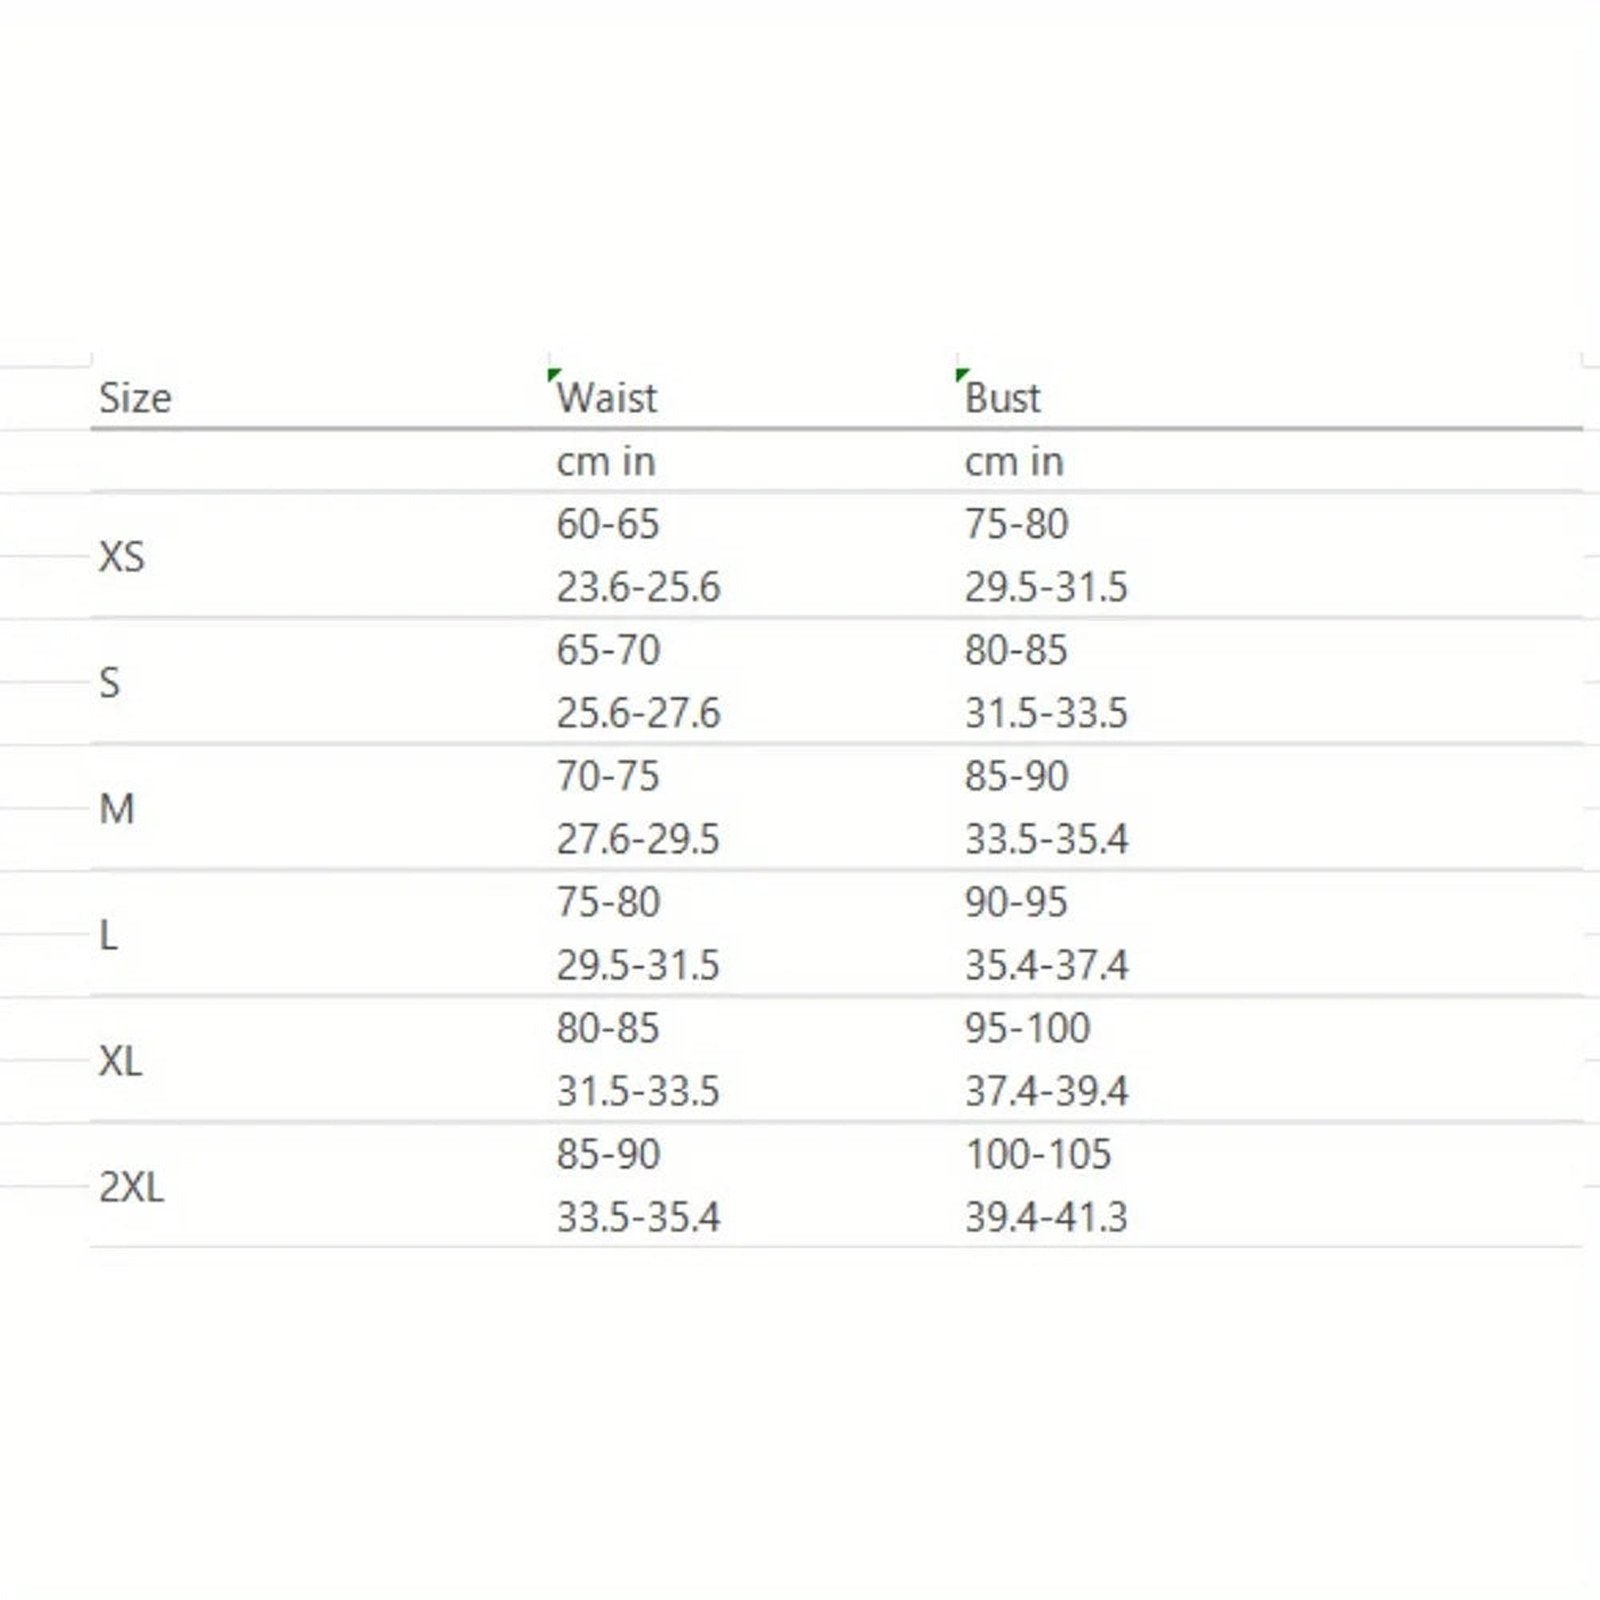Click the 2XL size label cell
This screenshot has height=1600, width=1600.
pos(131,1187)
